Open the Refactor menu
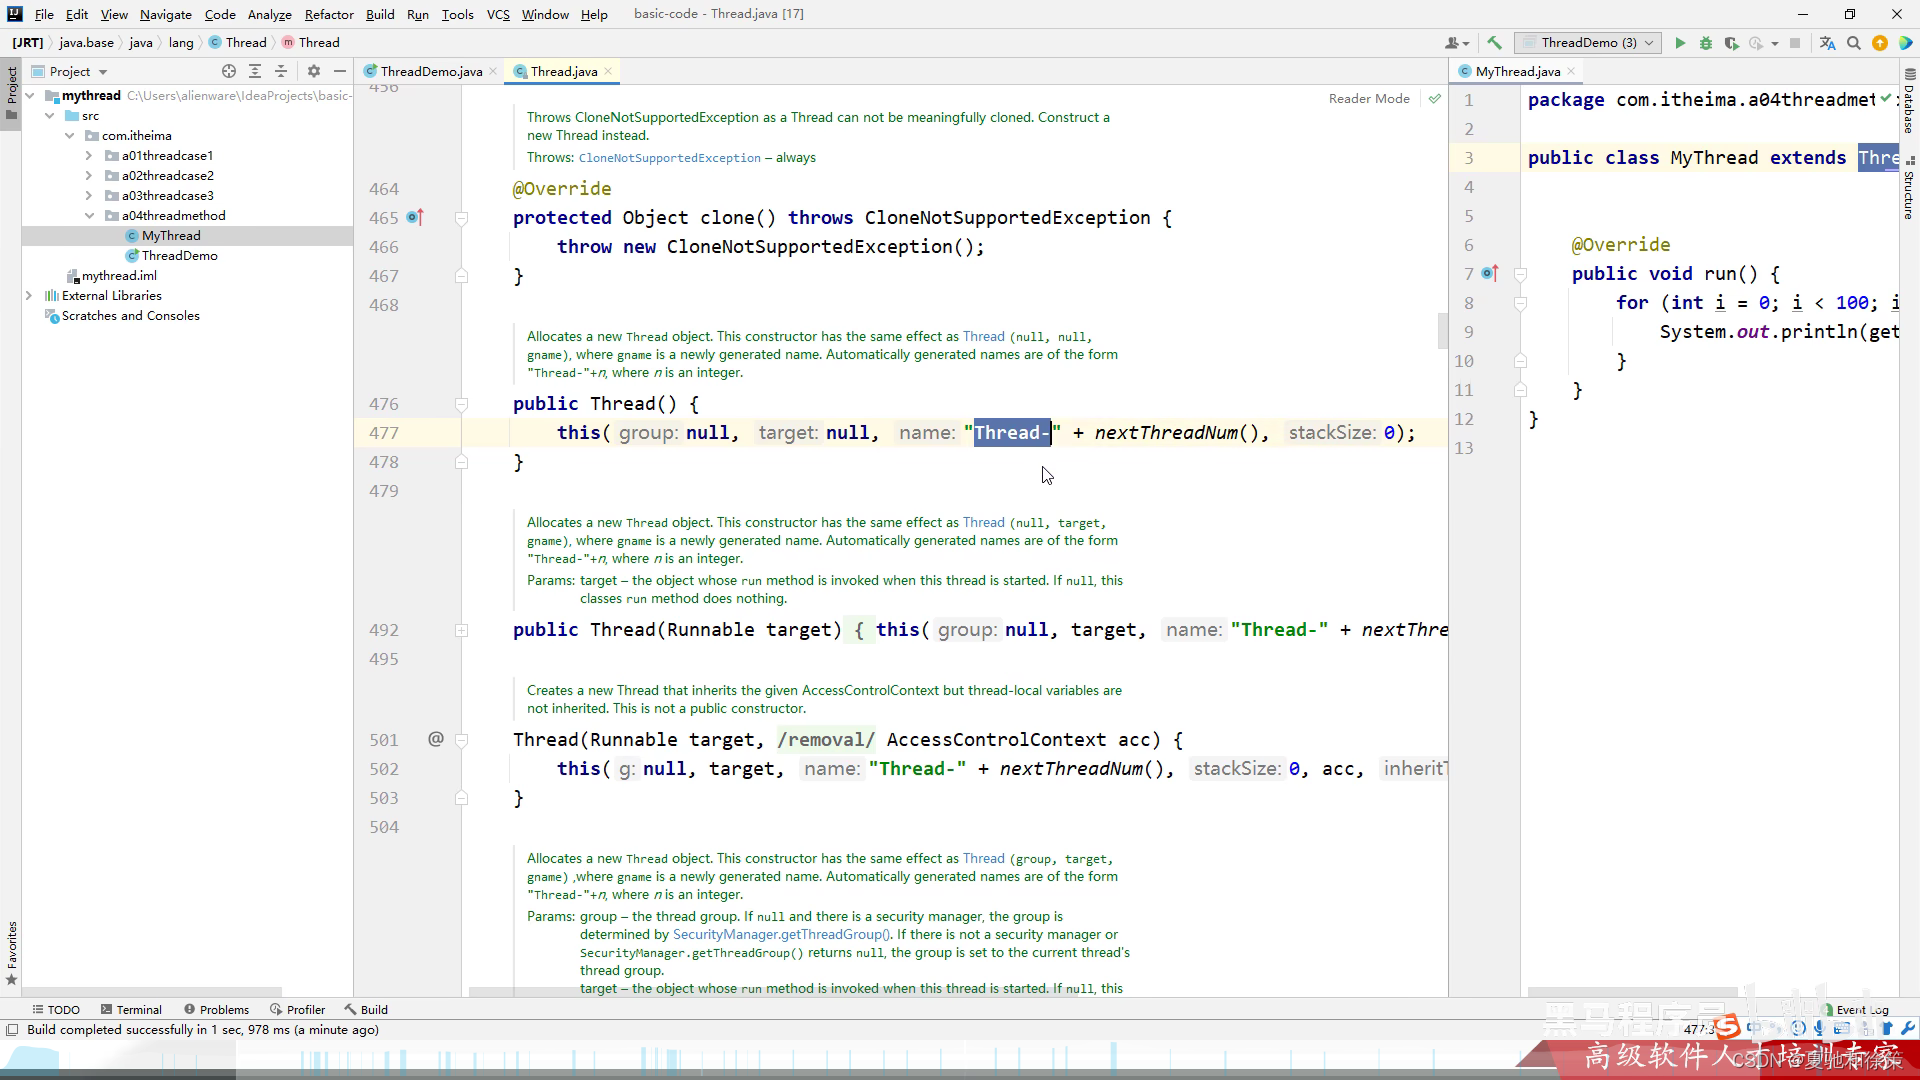The image size is (1920, 1080). tap(329, 14)
